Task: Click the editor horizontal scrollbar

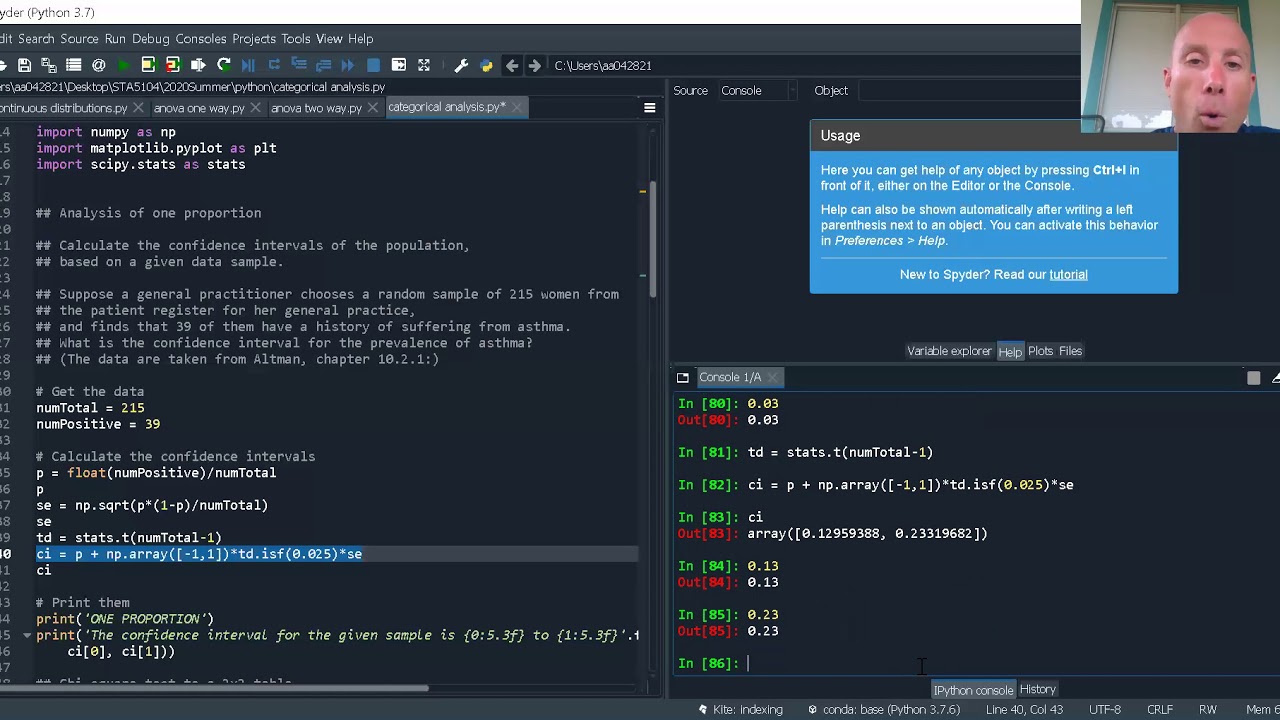Action: (x=214, y=687)
